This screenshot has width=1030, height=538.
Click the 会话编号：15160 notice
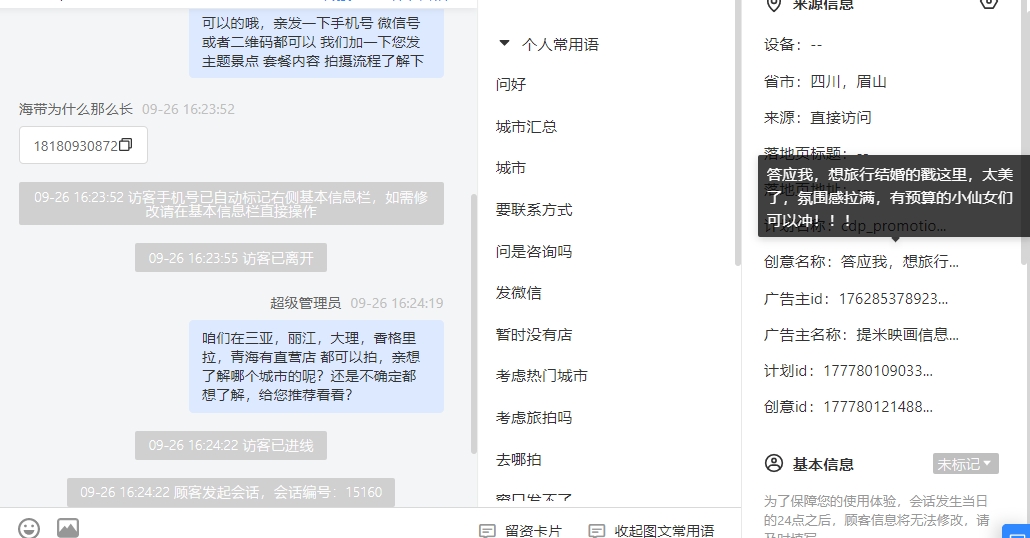coord(231,492)
